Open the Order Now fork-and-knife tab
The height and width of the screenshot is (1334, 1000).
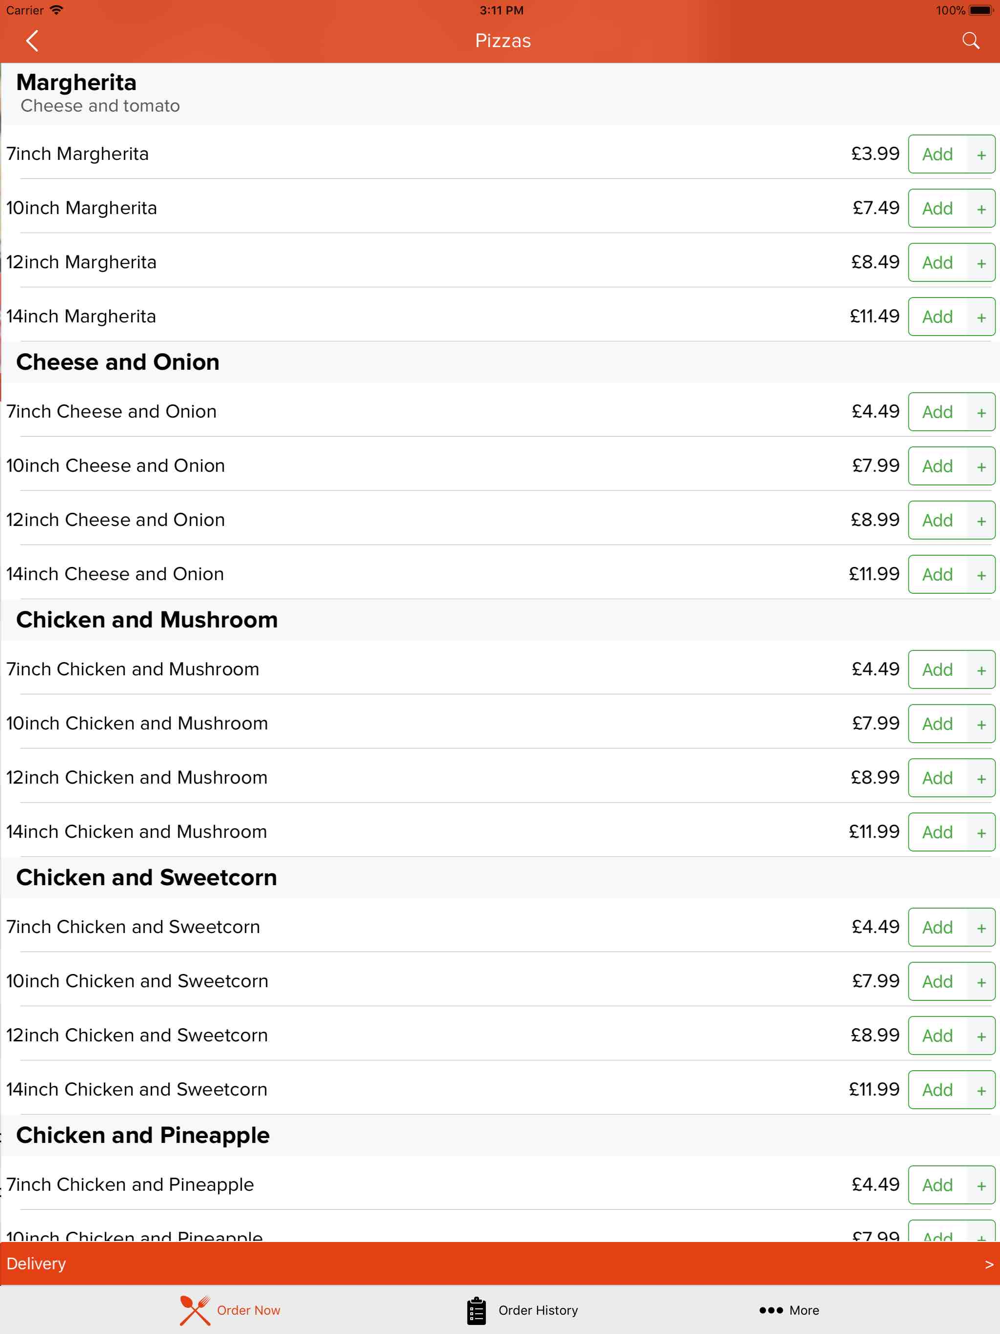pyautogui.click(x=230, y=1310)
